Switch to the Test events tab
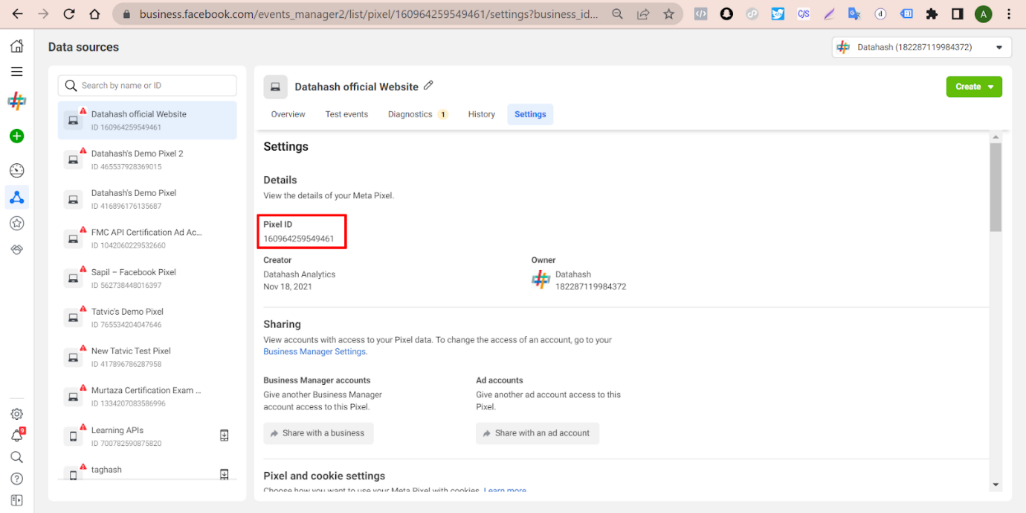 347,114
